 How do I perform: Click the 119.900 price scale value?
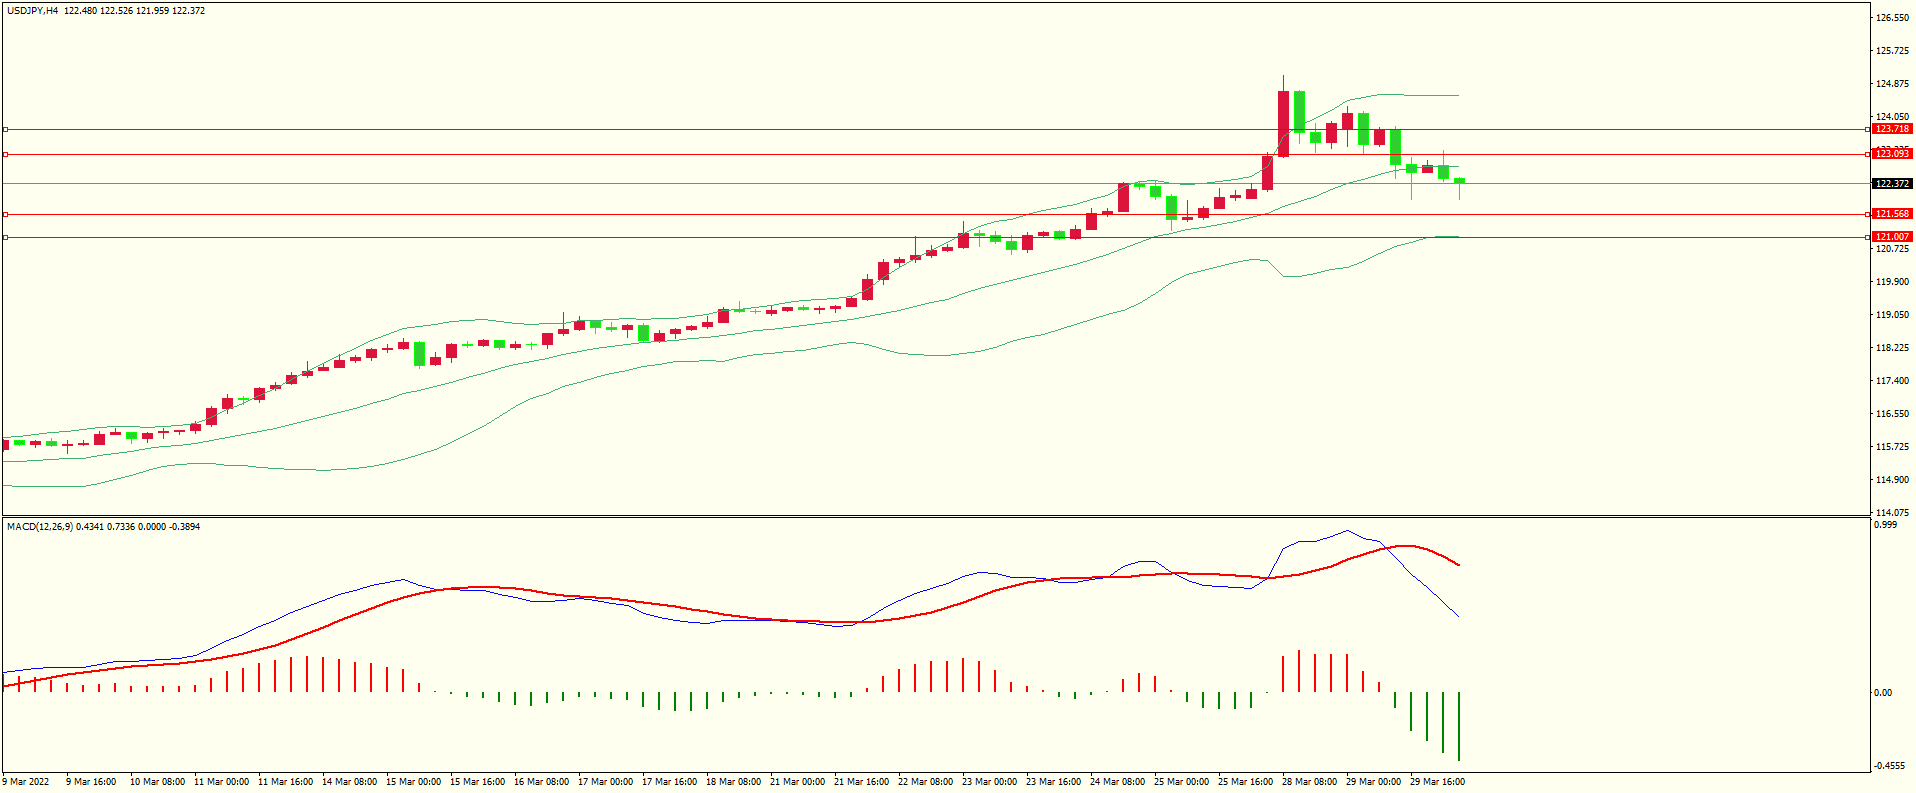[x=1892, y=282]
